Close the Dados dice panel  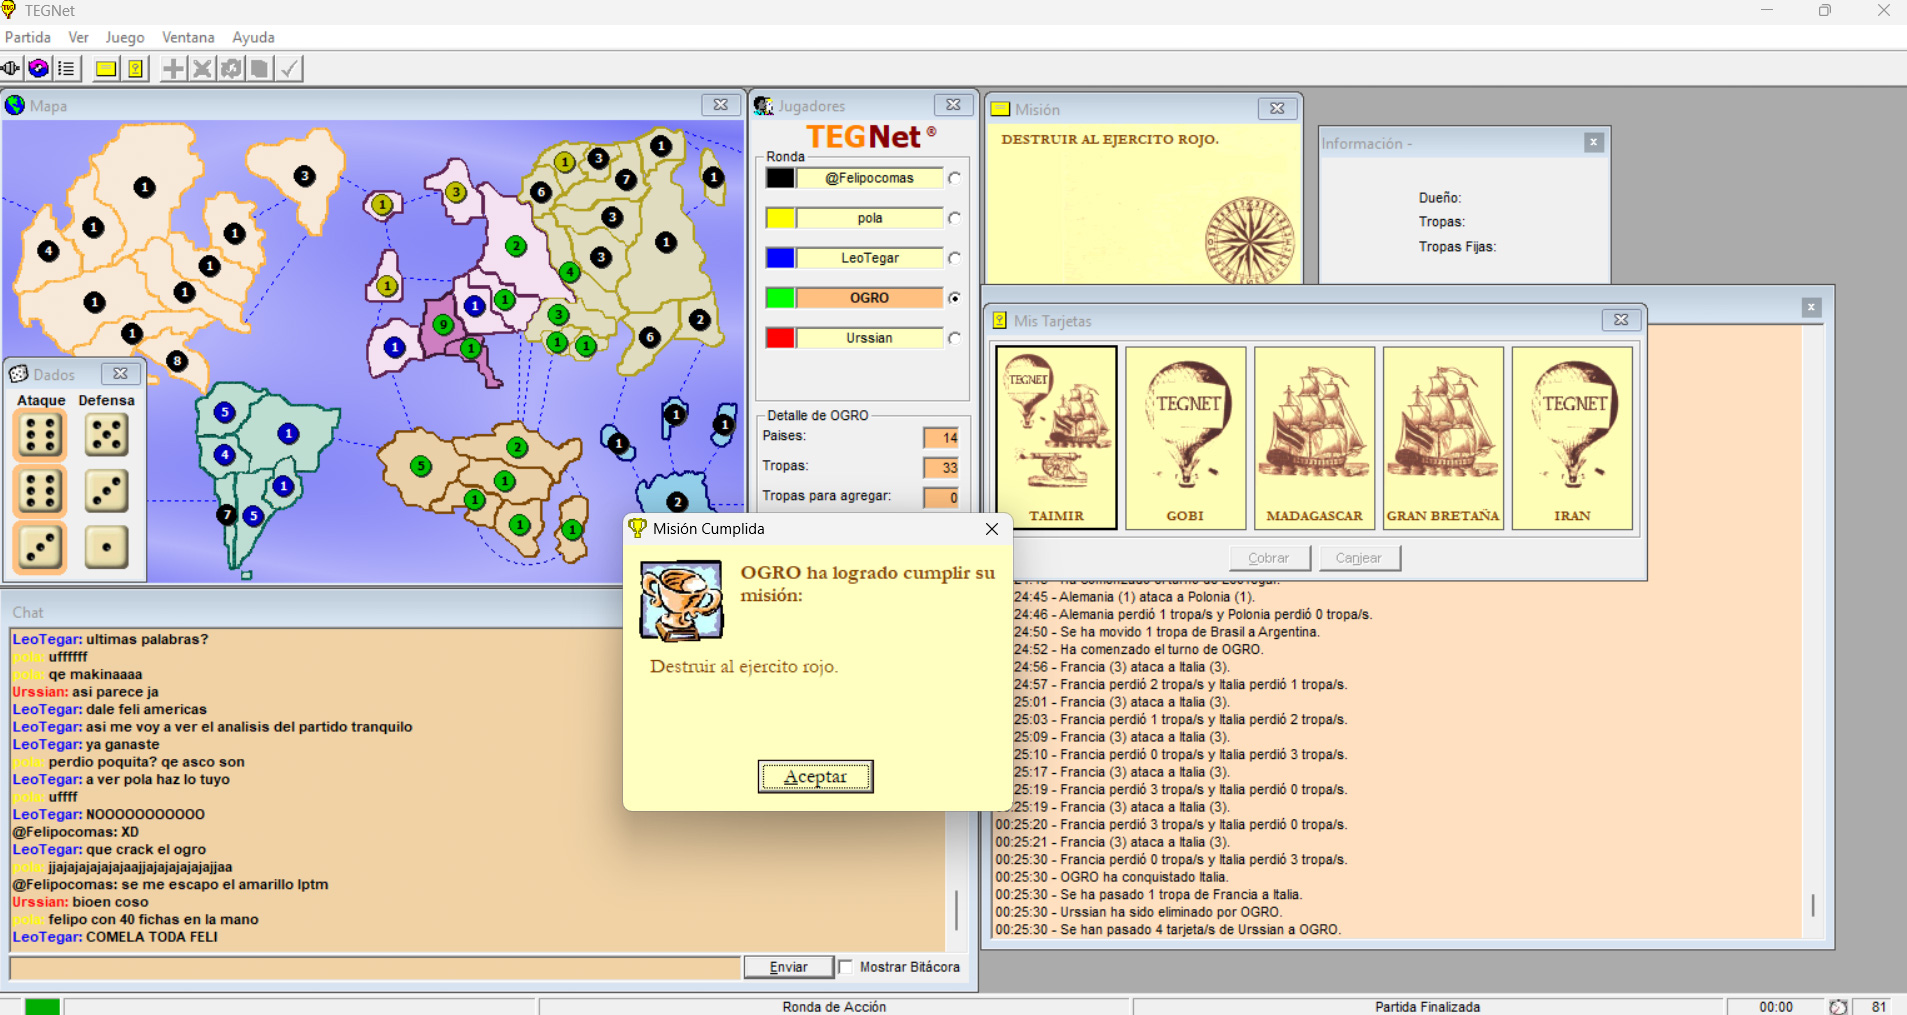click(x=120, y=374)
